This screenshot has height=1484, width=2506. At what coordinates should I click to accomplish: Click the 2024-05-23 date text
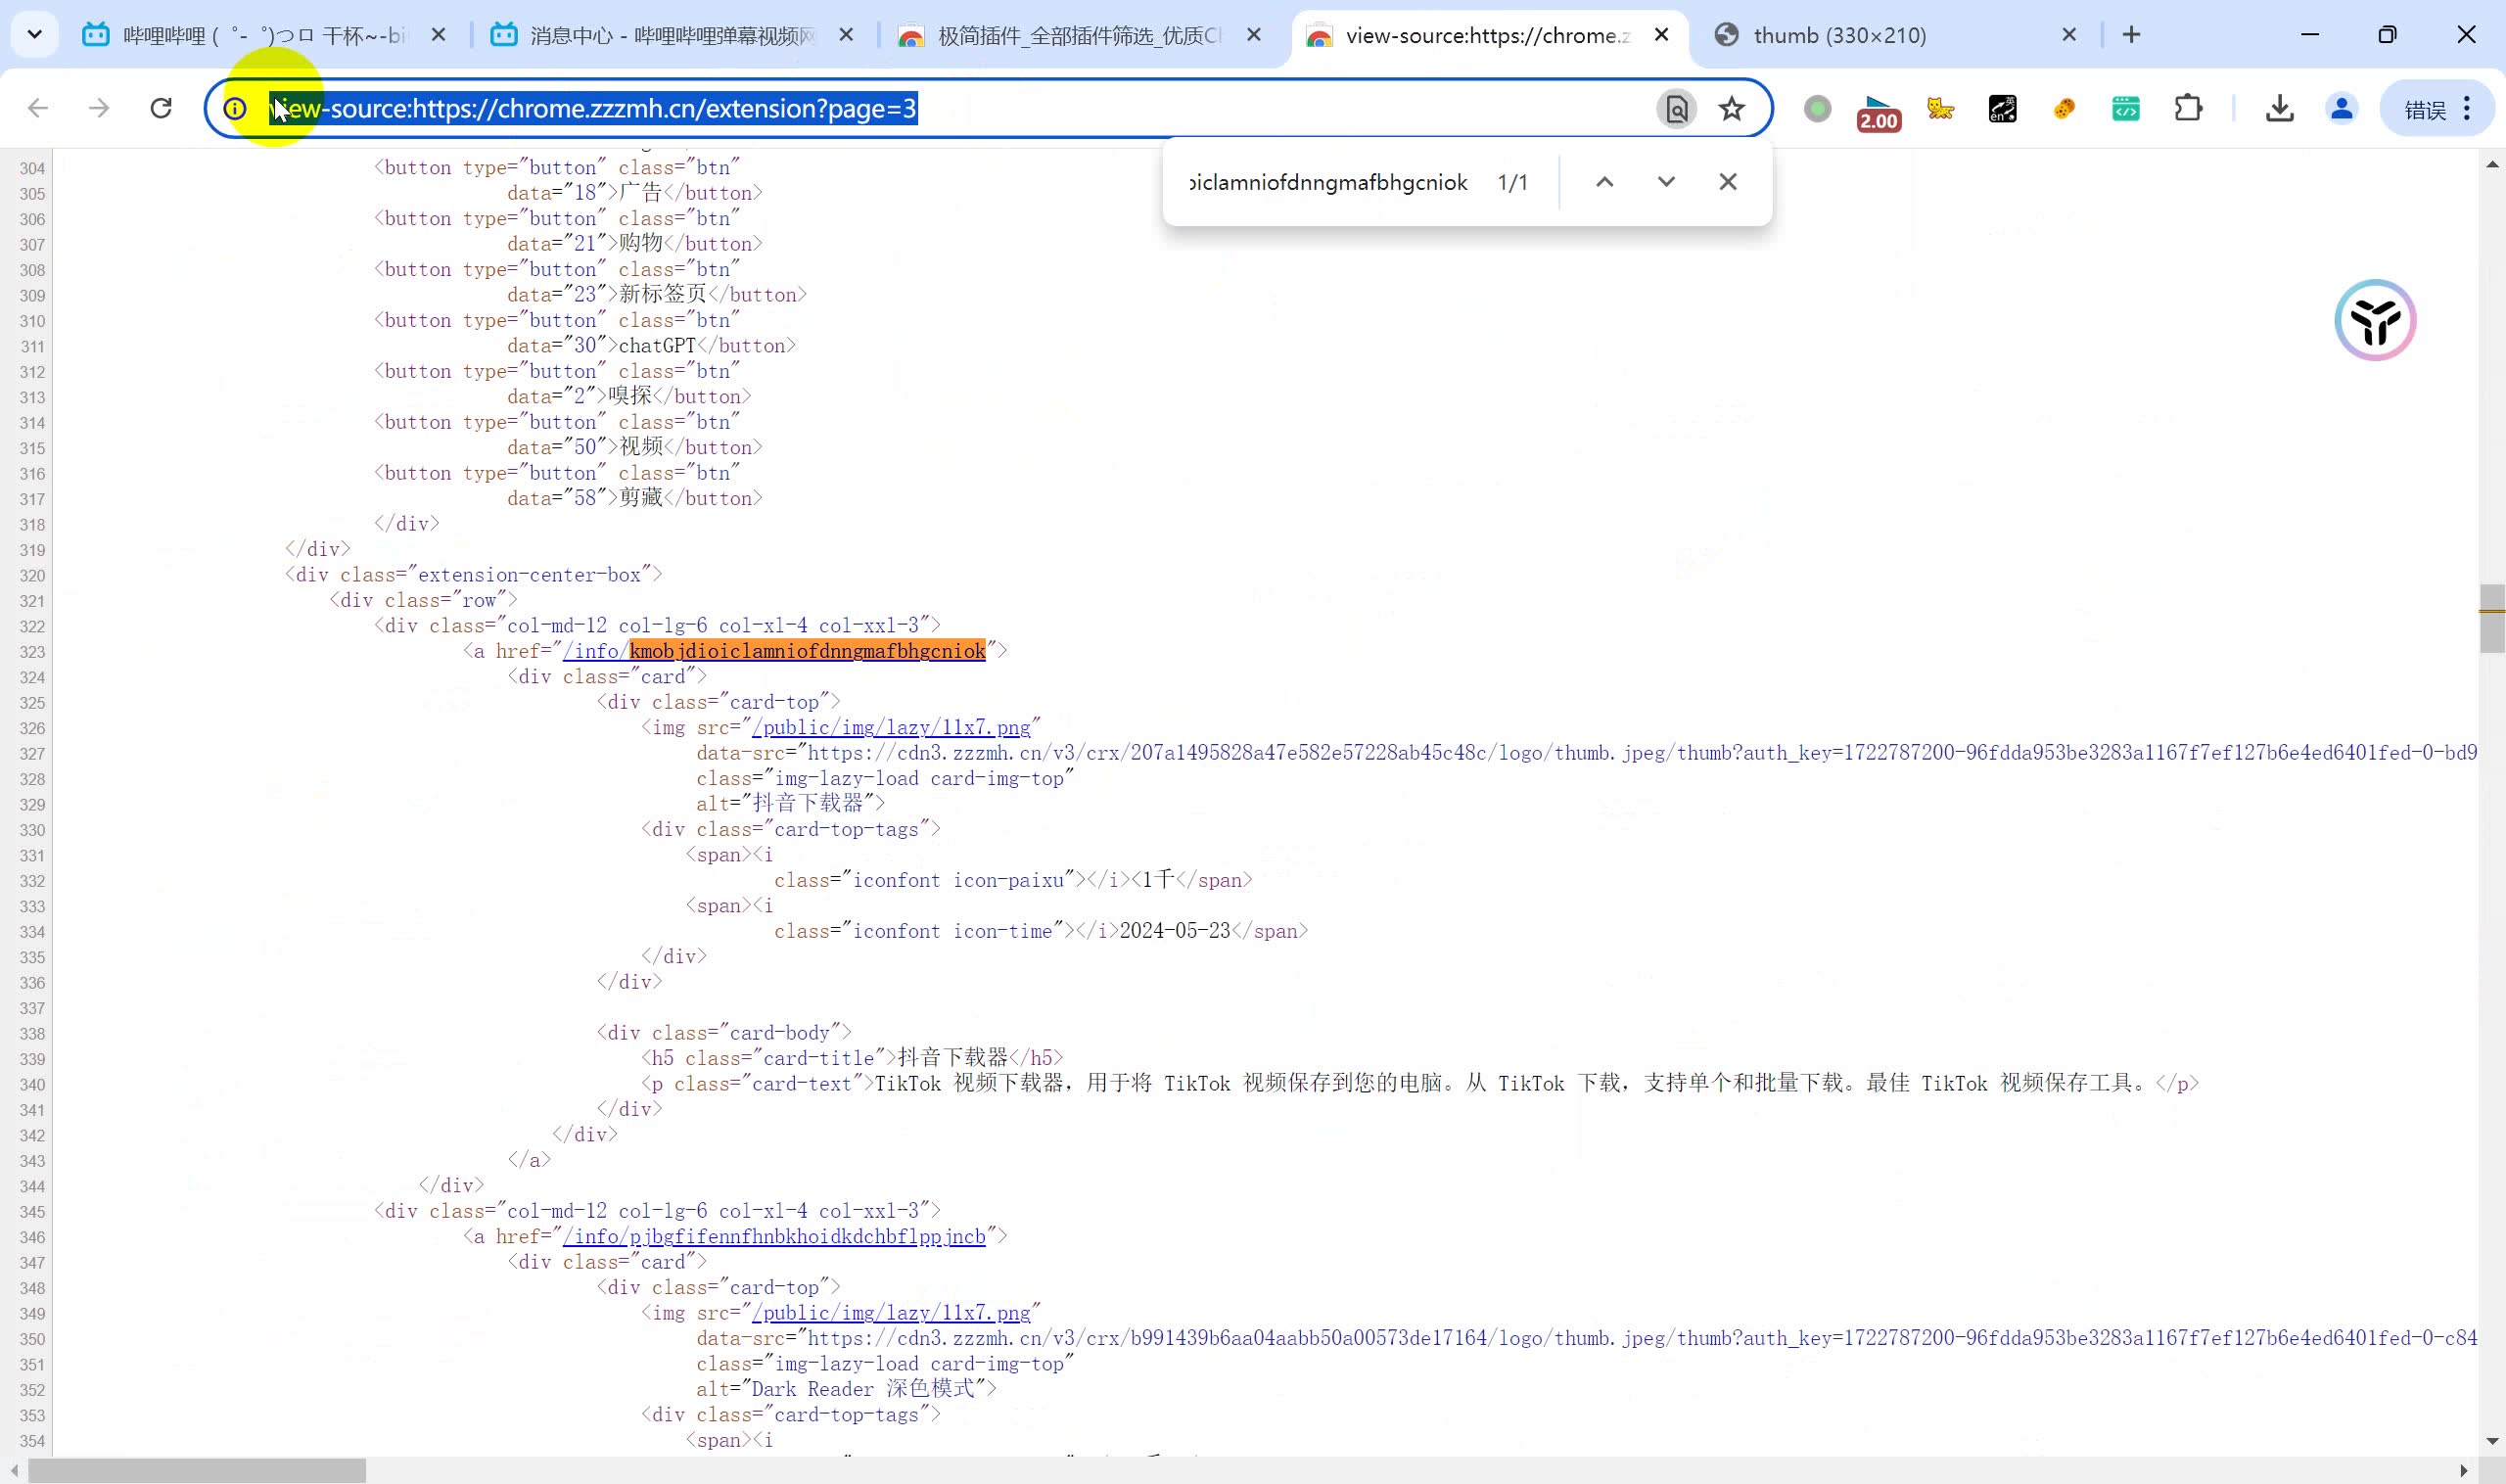tap(1175, 931)
